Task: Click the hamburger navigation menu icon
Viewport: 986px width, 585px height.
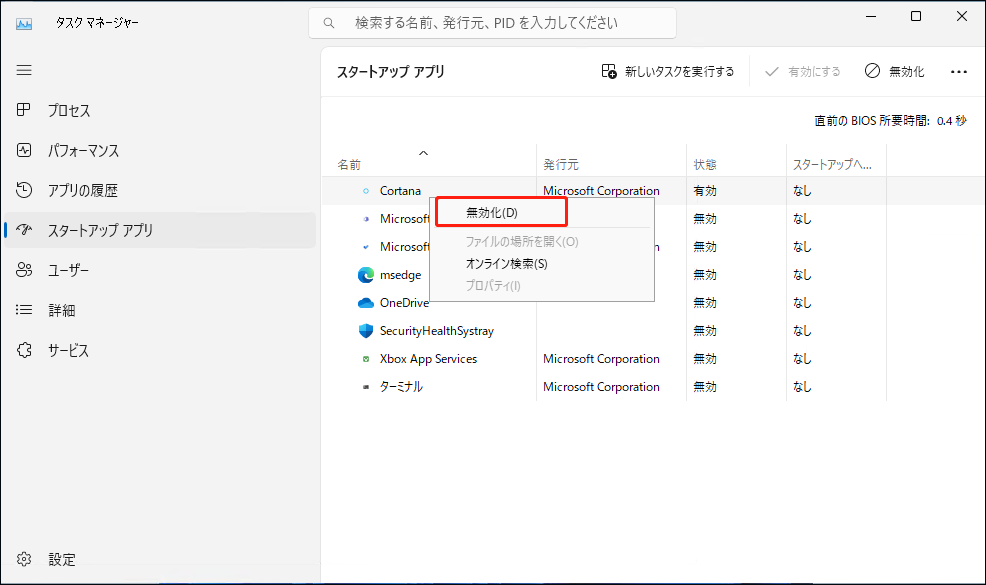Action: [23, 70]
